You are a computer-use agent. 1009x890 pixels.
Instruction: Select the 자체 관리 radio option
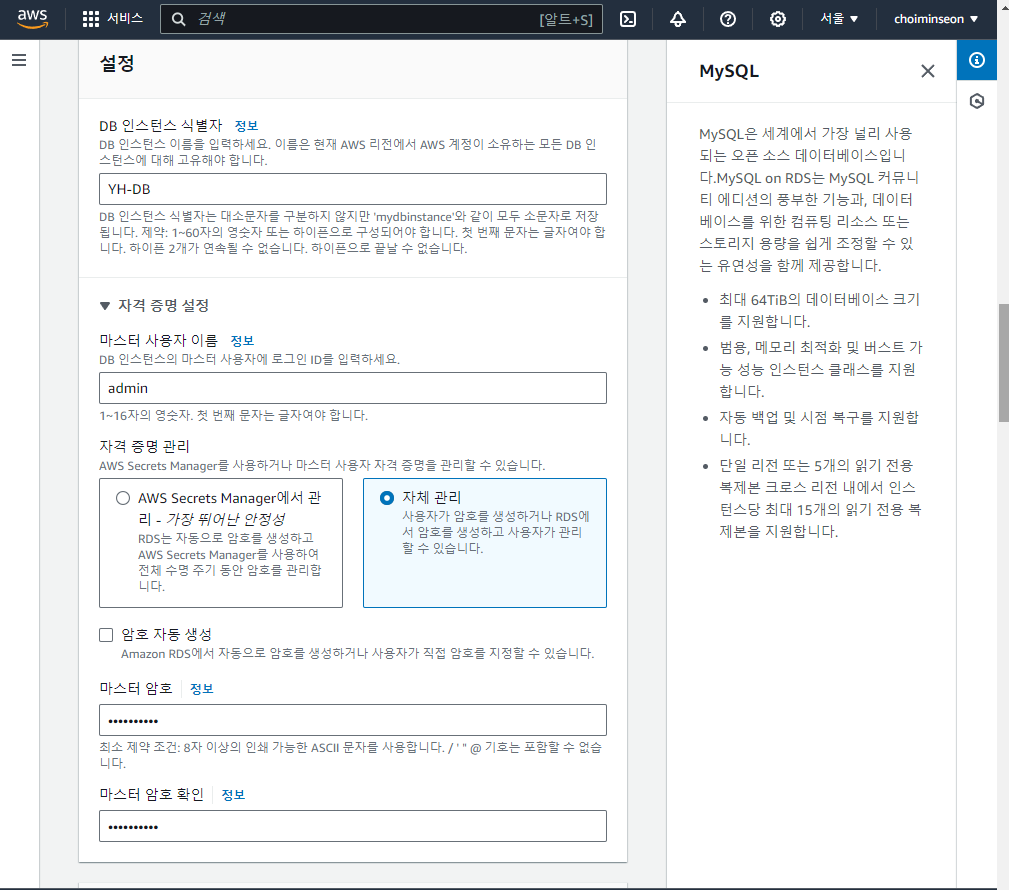[x=387, y=498]
